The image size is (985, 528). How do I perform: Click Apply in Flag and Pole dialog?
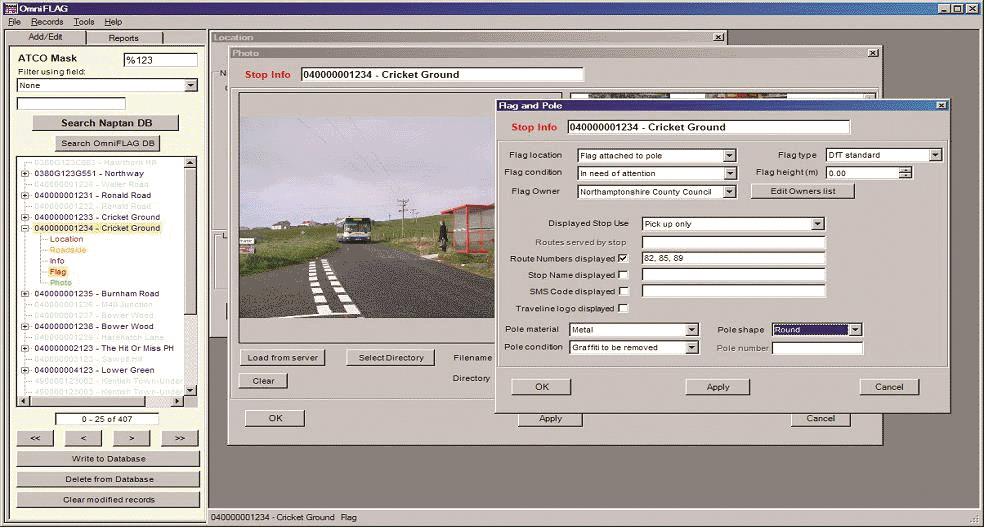717,387
